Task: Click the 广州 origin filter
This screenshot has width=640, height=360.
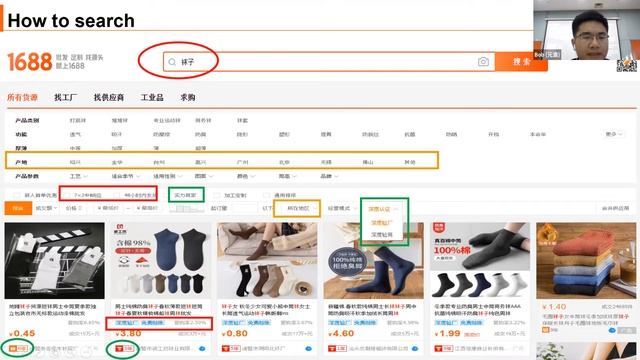Action: coord(242,162)
